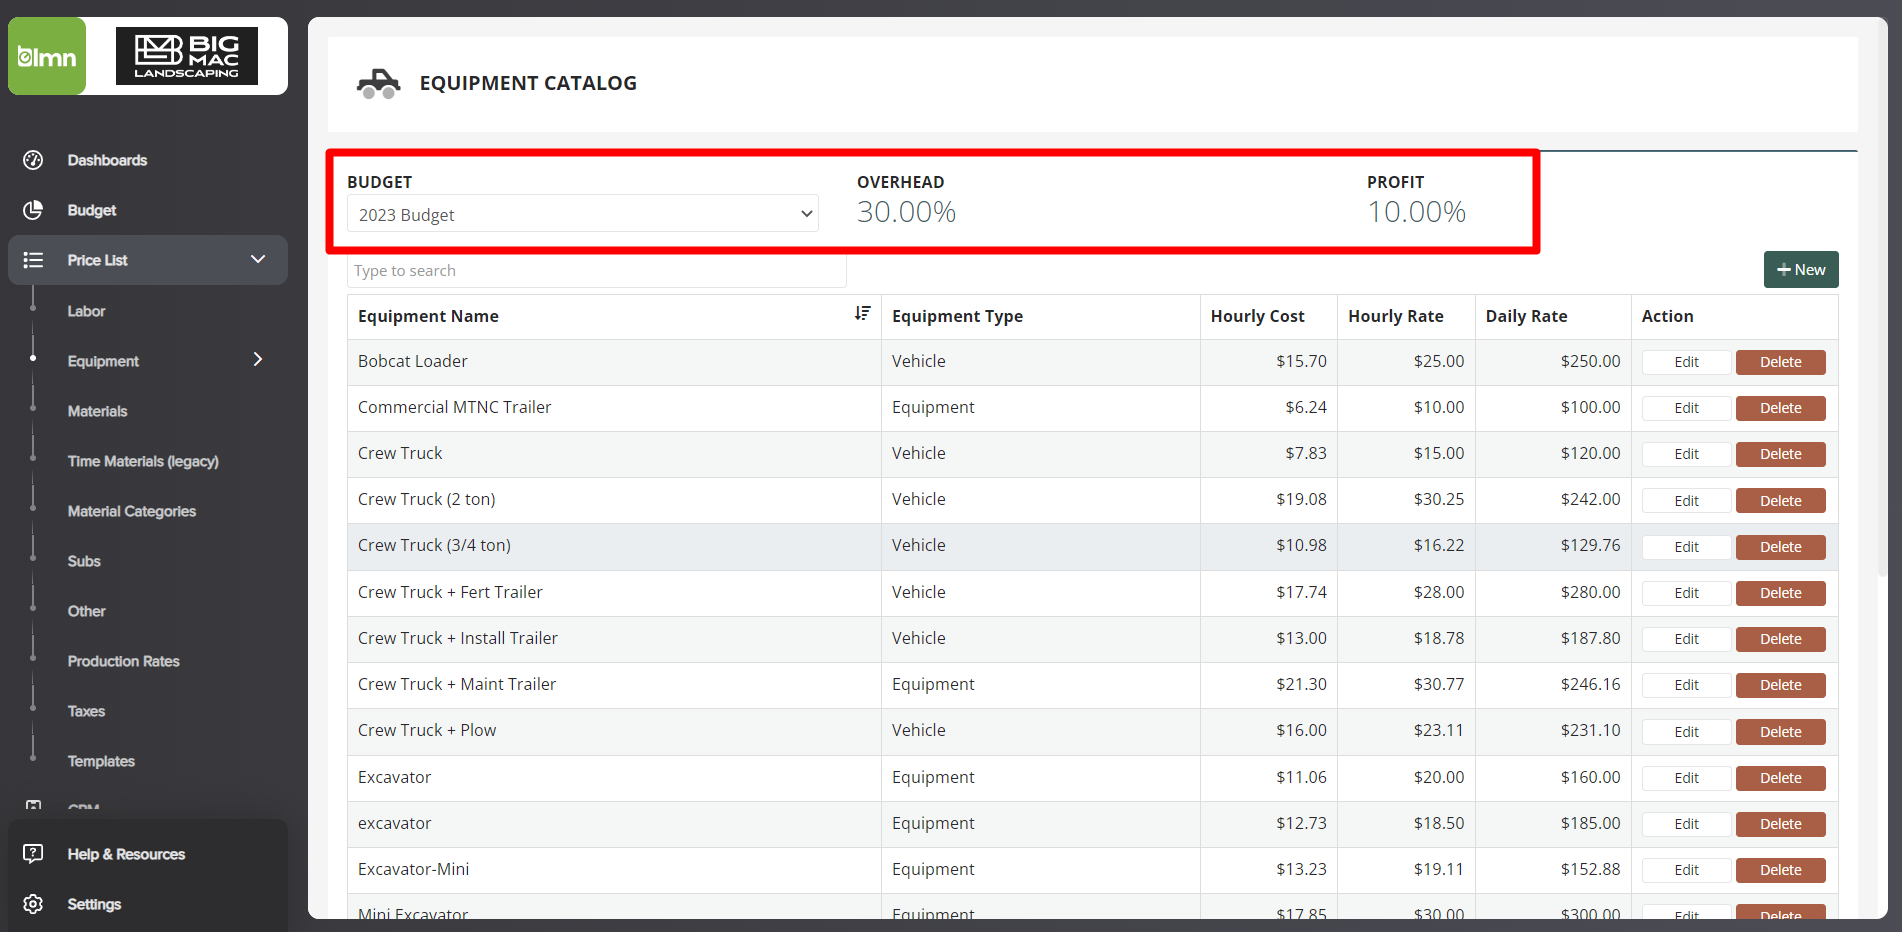Click the Help & Resources question icon
Viewport: 1902px width, 932px height.
point(33,854)
